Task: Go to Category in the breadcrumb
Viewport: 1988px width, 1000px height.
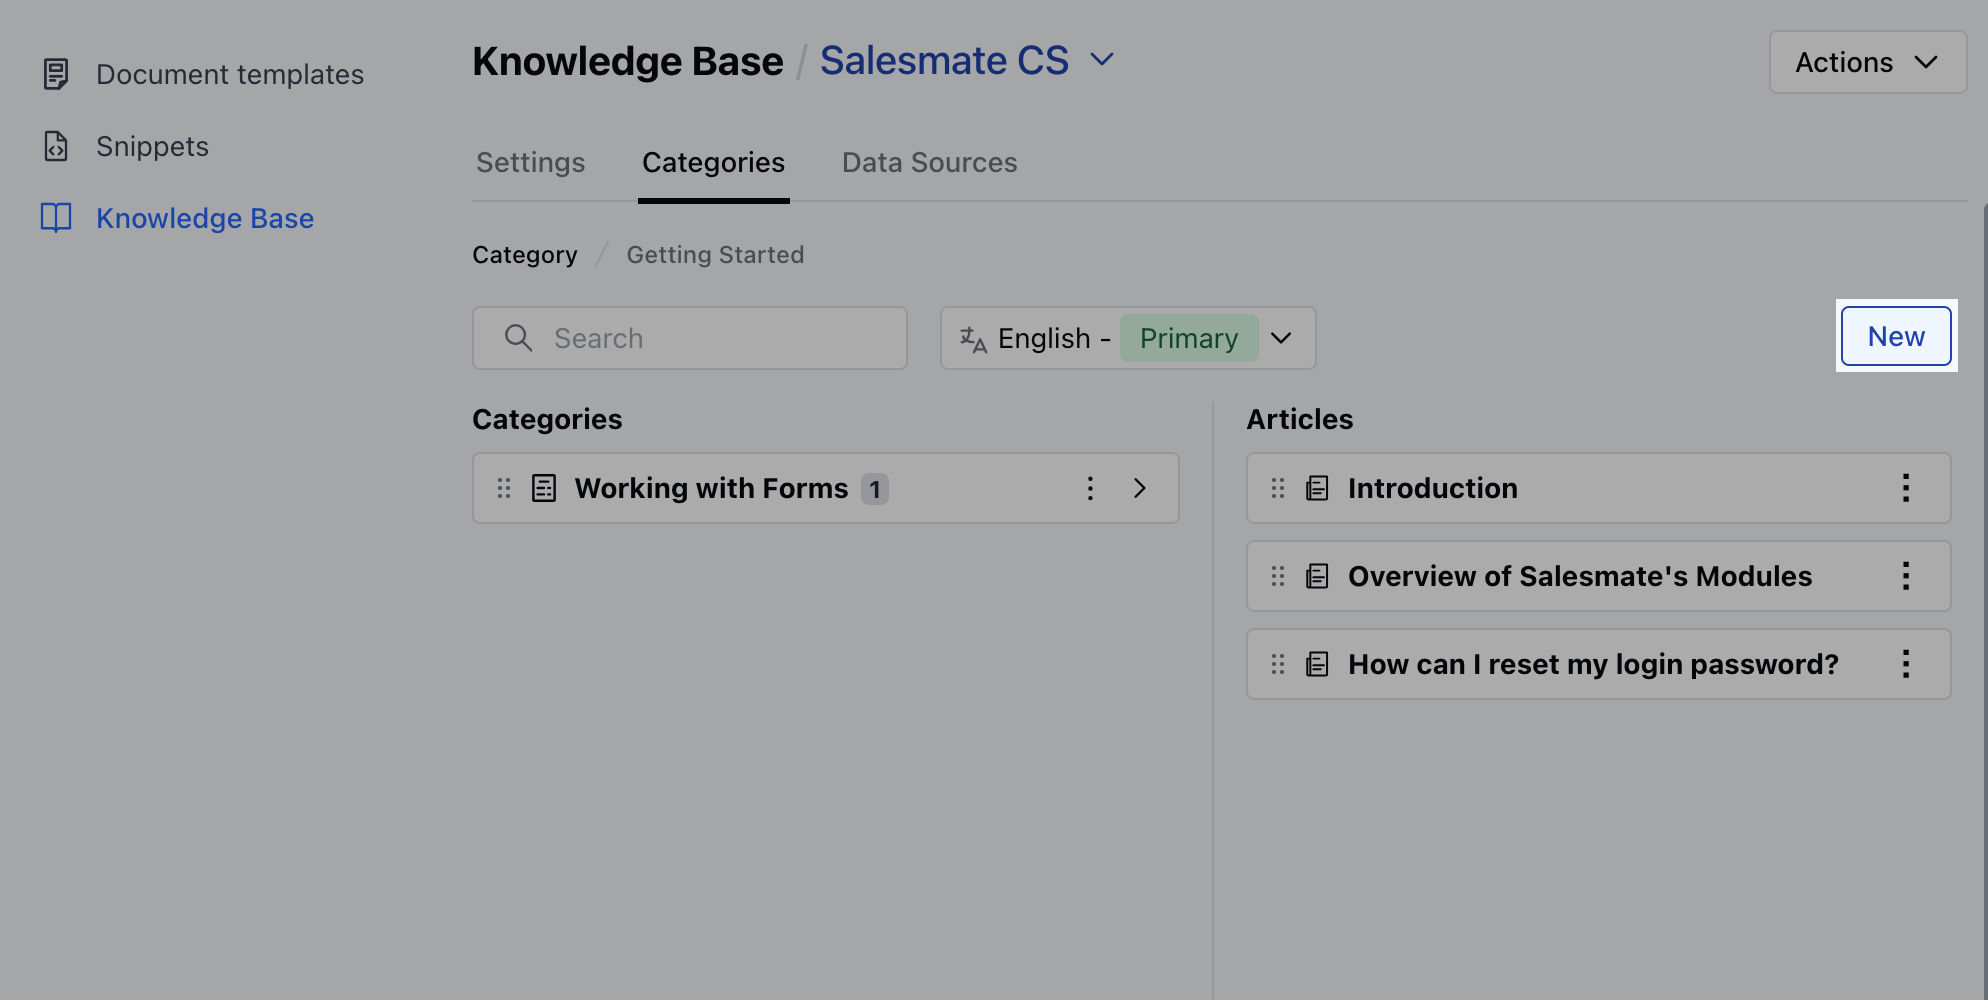Action: point(525,255)
